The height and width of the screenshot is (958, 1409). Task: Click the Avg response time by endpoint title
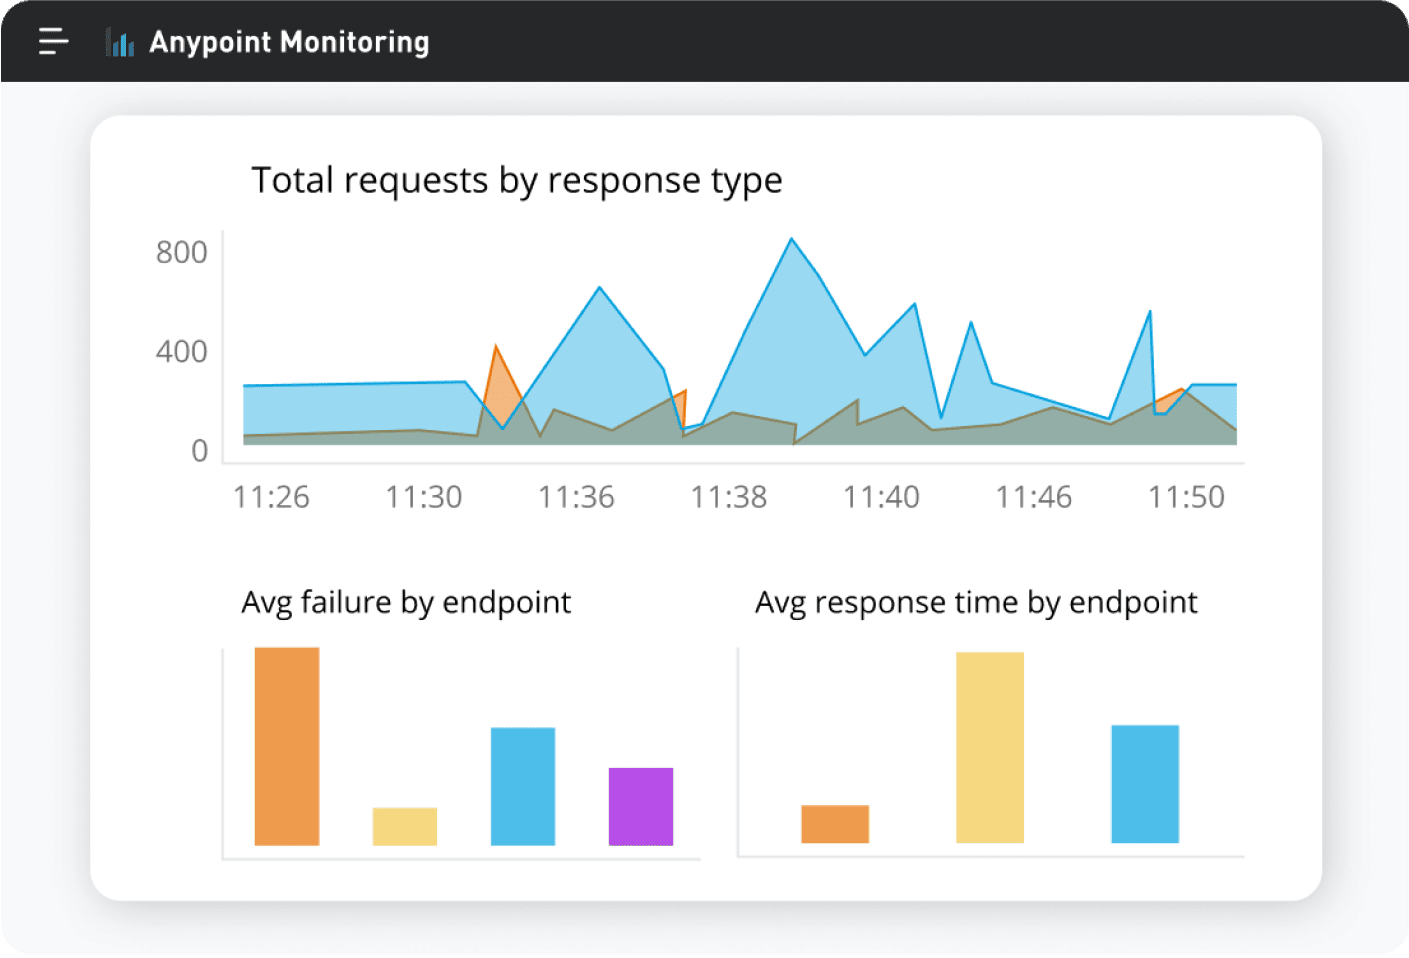(x=977, y=601)
